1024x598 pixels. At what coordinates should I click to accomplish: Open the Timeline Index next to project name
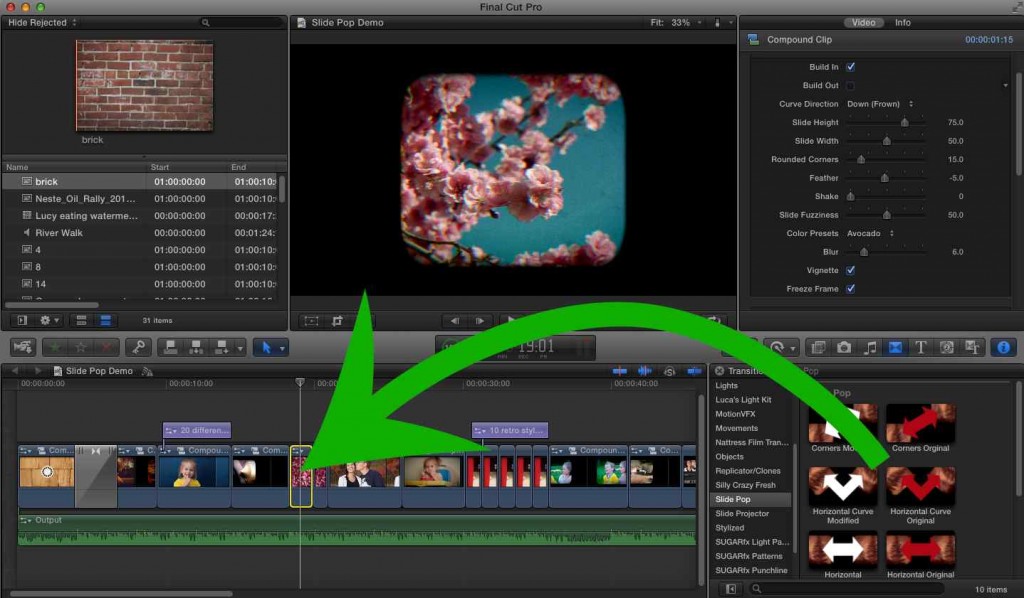pos(148,371)
